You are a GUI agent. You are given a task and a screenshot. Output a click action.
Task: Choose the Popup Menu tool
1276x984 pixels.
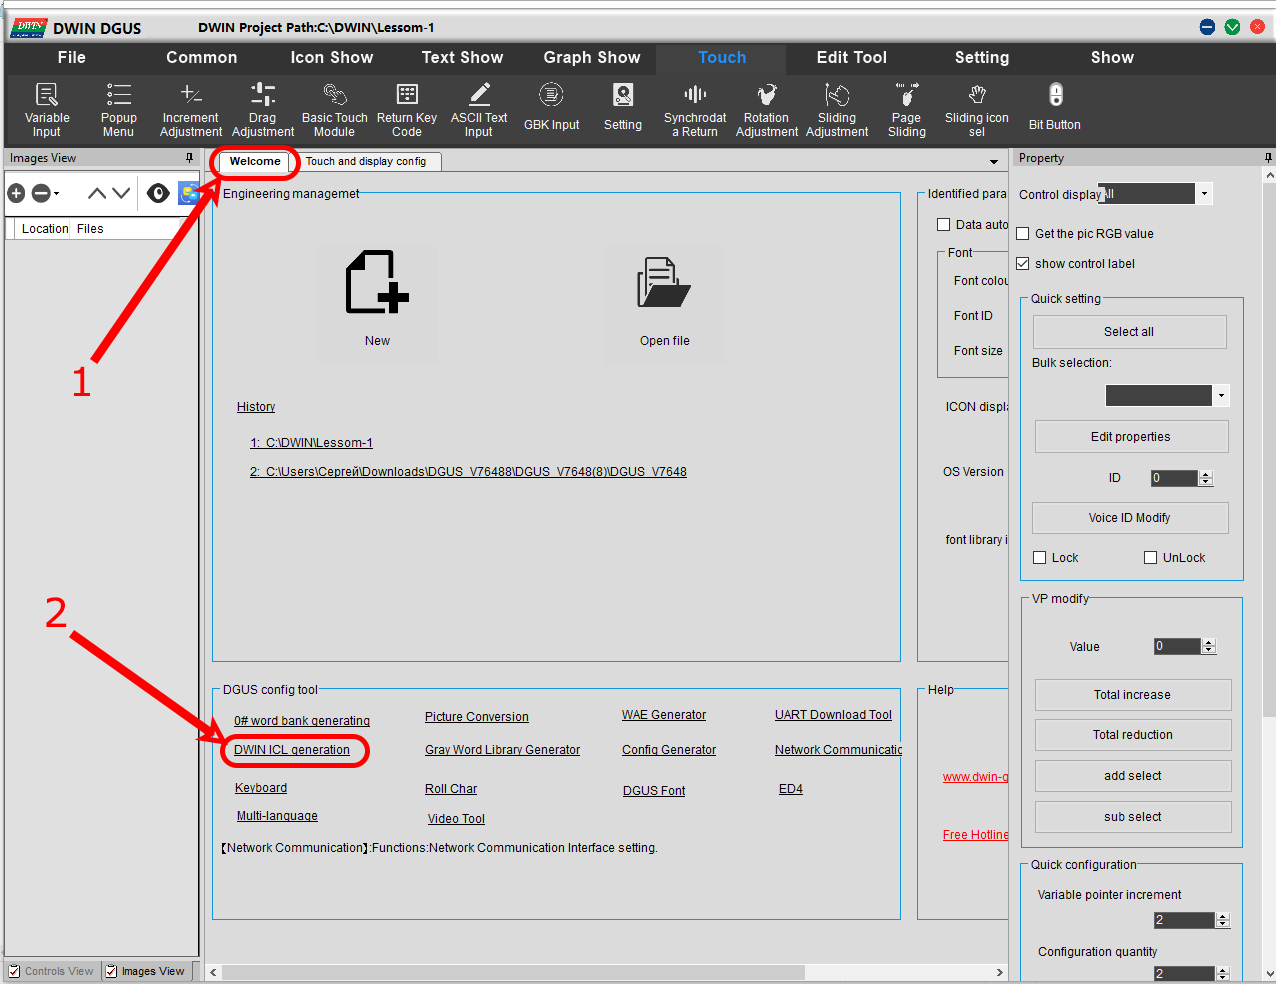[118, 109]
